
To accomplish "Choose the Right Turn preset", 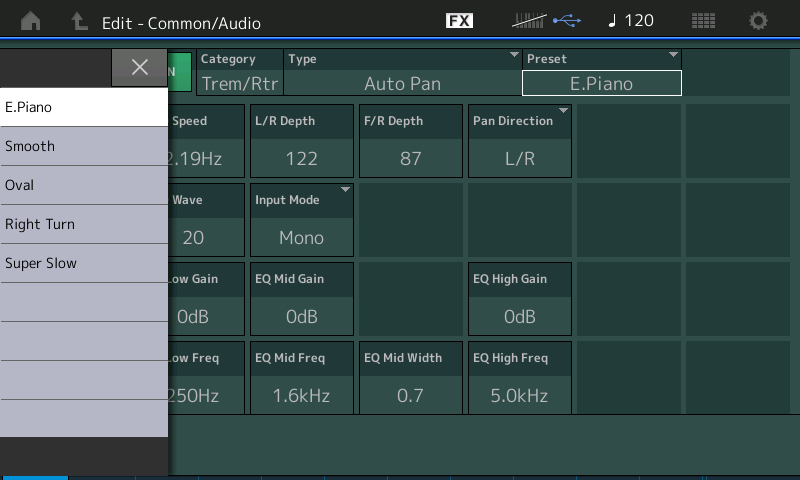I will tap(84, 224).
